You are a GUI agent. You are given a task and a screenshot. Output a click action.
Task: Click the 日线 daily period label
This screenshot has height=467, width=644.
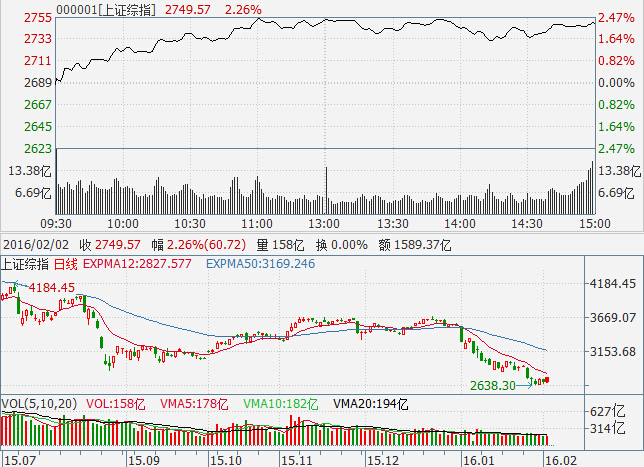tap(65, 265)
